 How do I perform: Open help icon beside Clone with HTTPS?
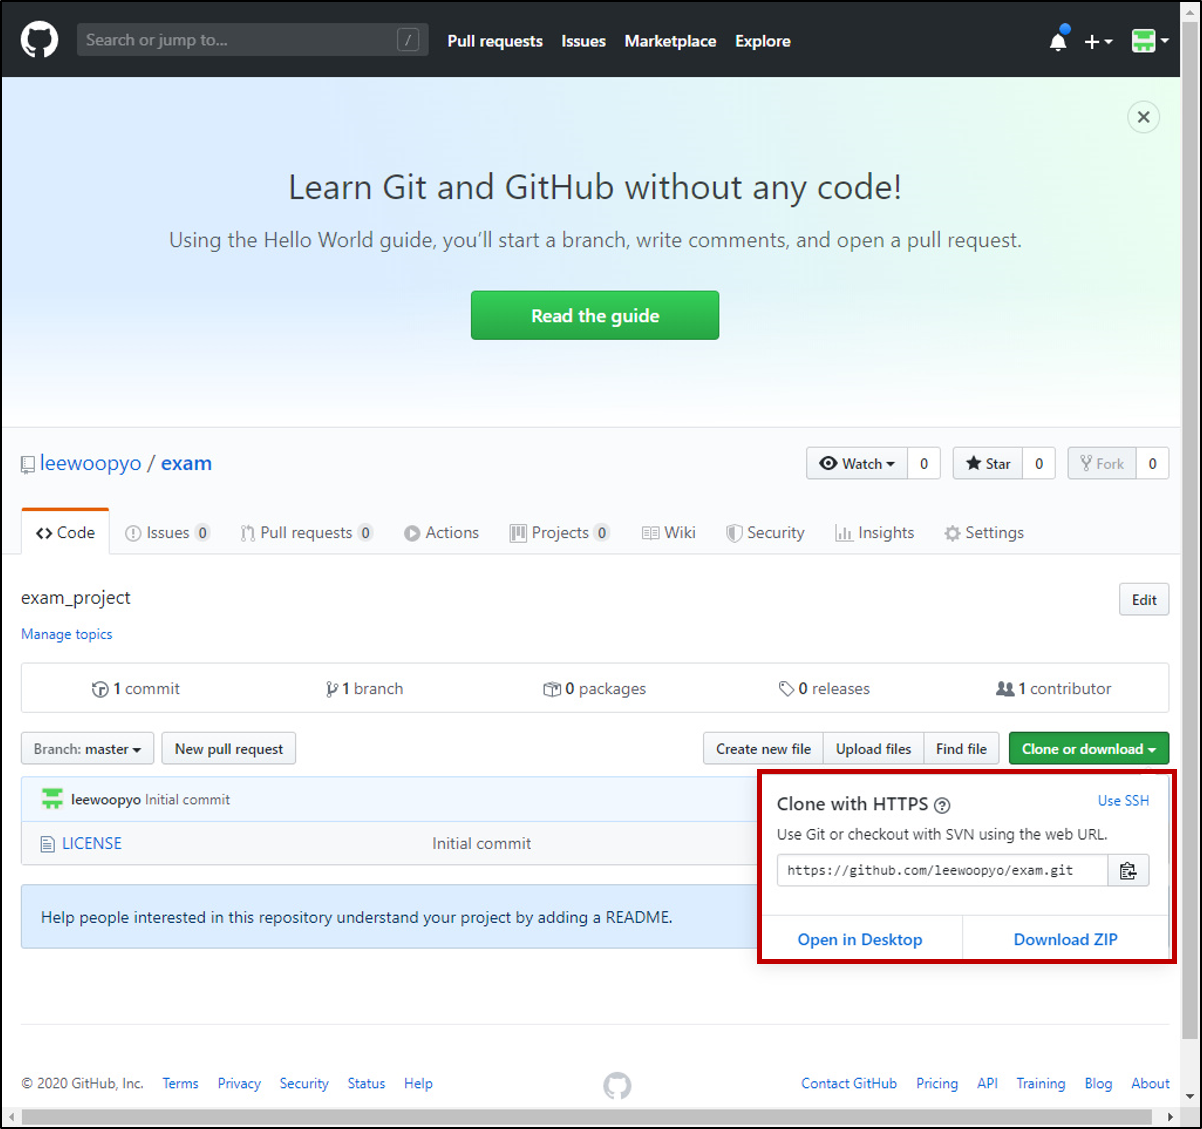tap(942, 805)
